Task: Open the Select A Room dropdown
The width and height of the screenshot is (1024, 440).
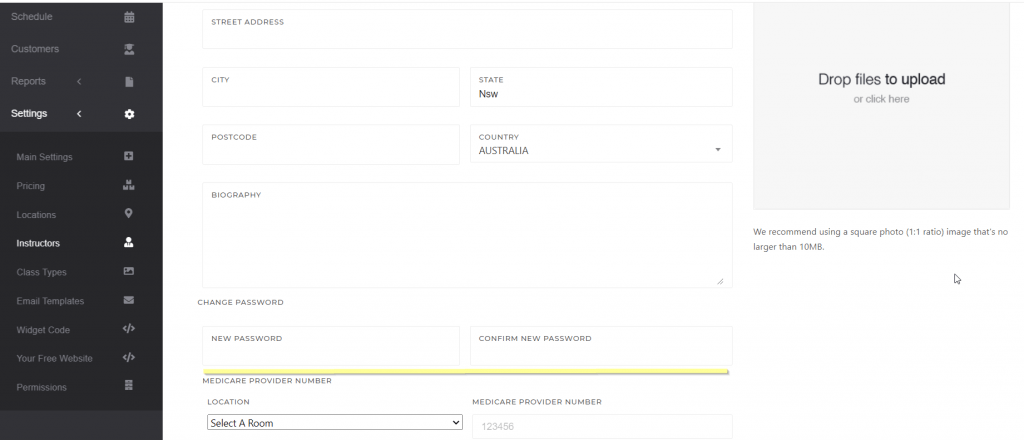Action: pyautogui.click(x=334, y=423)
